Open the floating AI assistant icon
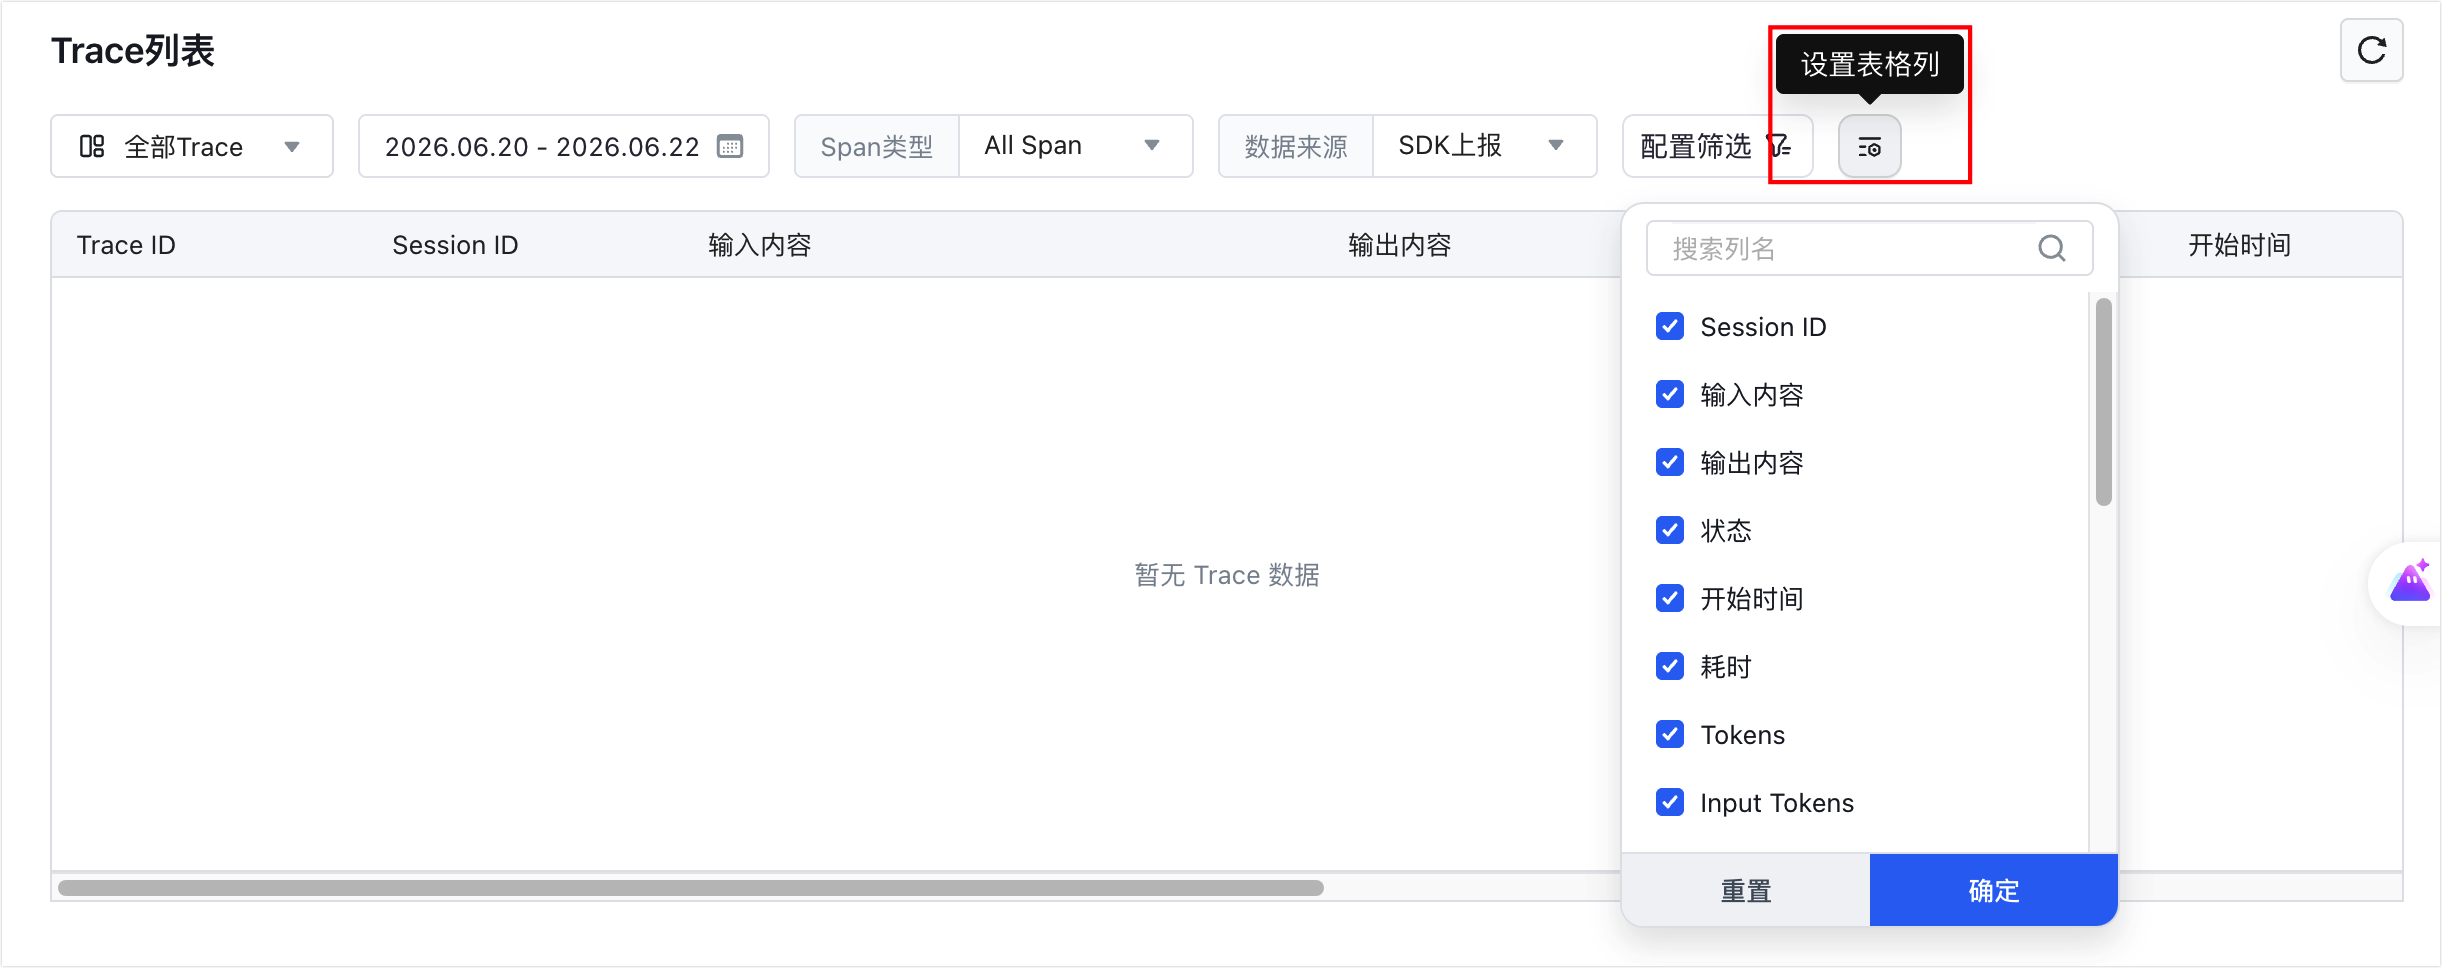This screenshot has width=2442, height=968. click(x=2409, y=582)
